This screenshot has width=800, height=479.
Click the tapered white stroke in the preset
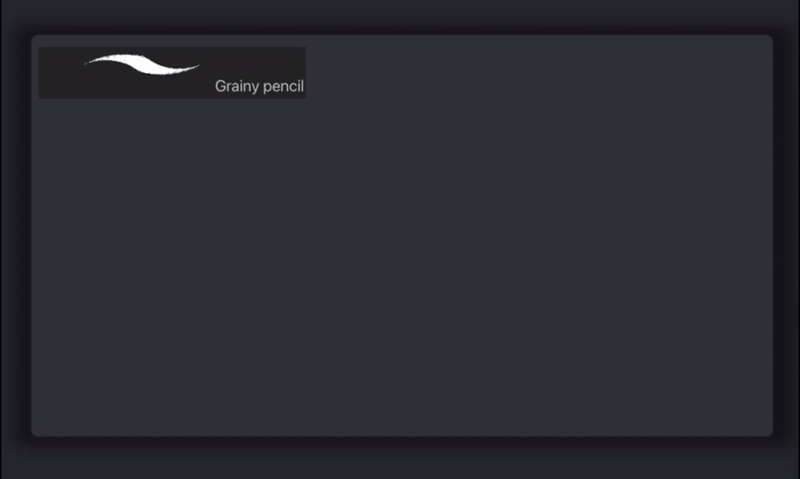pos(142,65)
